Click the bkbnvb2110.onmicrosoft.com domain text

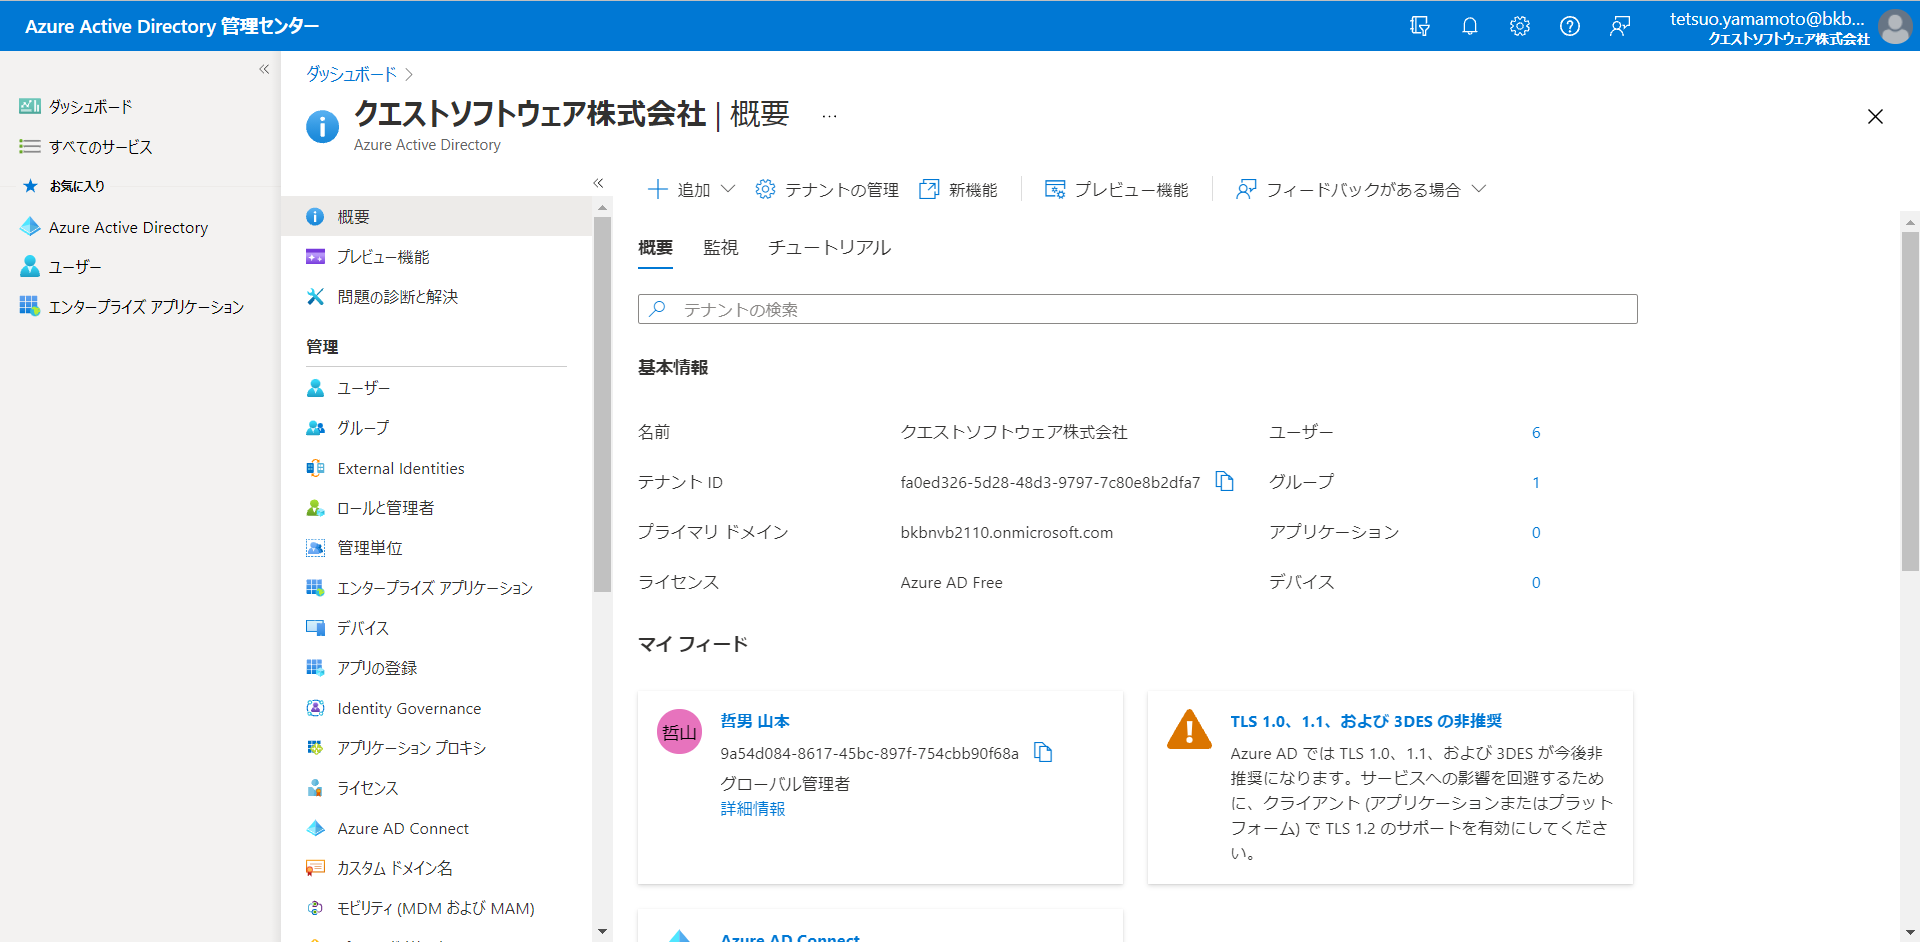point(1006,532)
